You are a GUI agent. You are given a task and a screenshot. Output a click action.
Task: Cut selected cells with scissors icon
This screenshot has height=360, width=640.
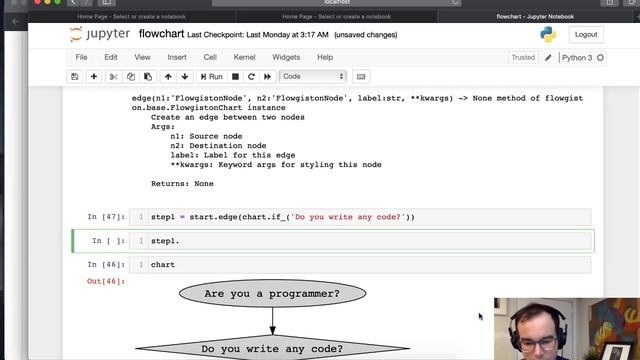[113, 77]
